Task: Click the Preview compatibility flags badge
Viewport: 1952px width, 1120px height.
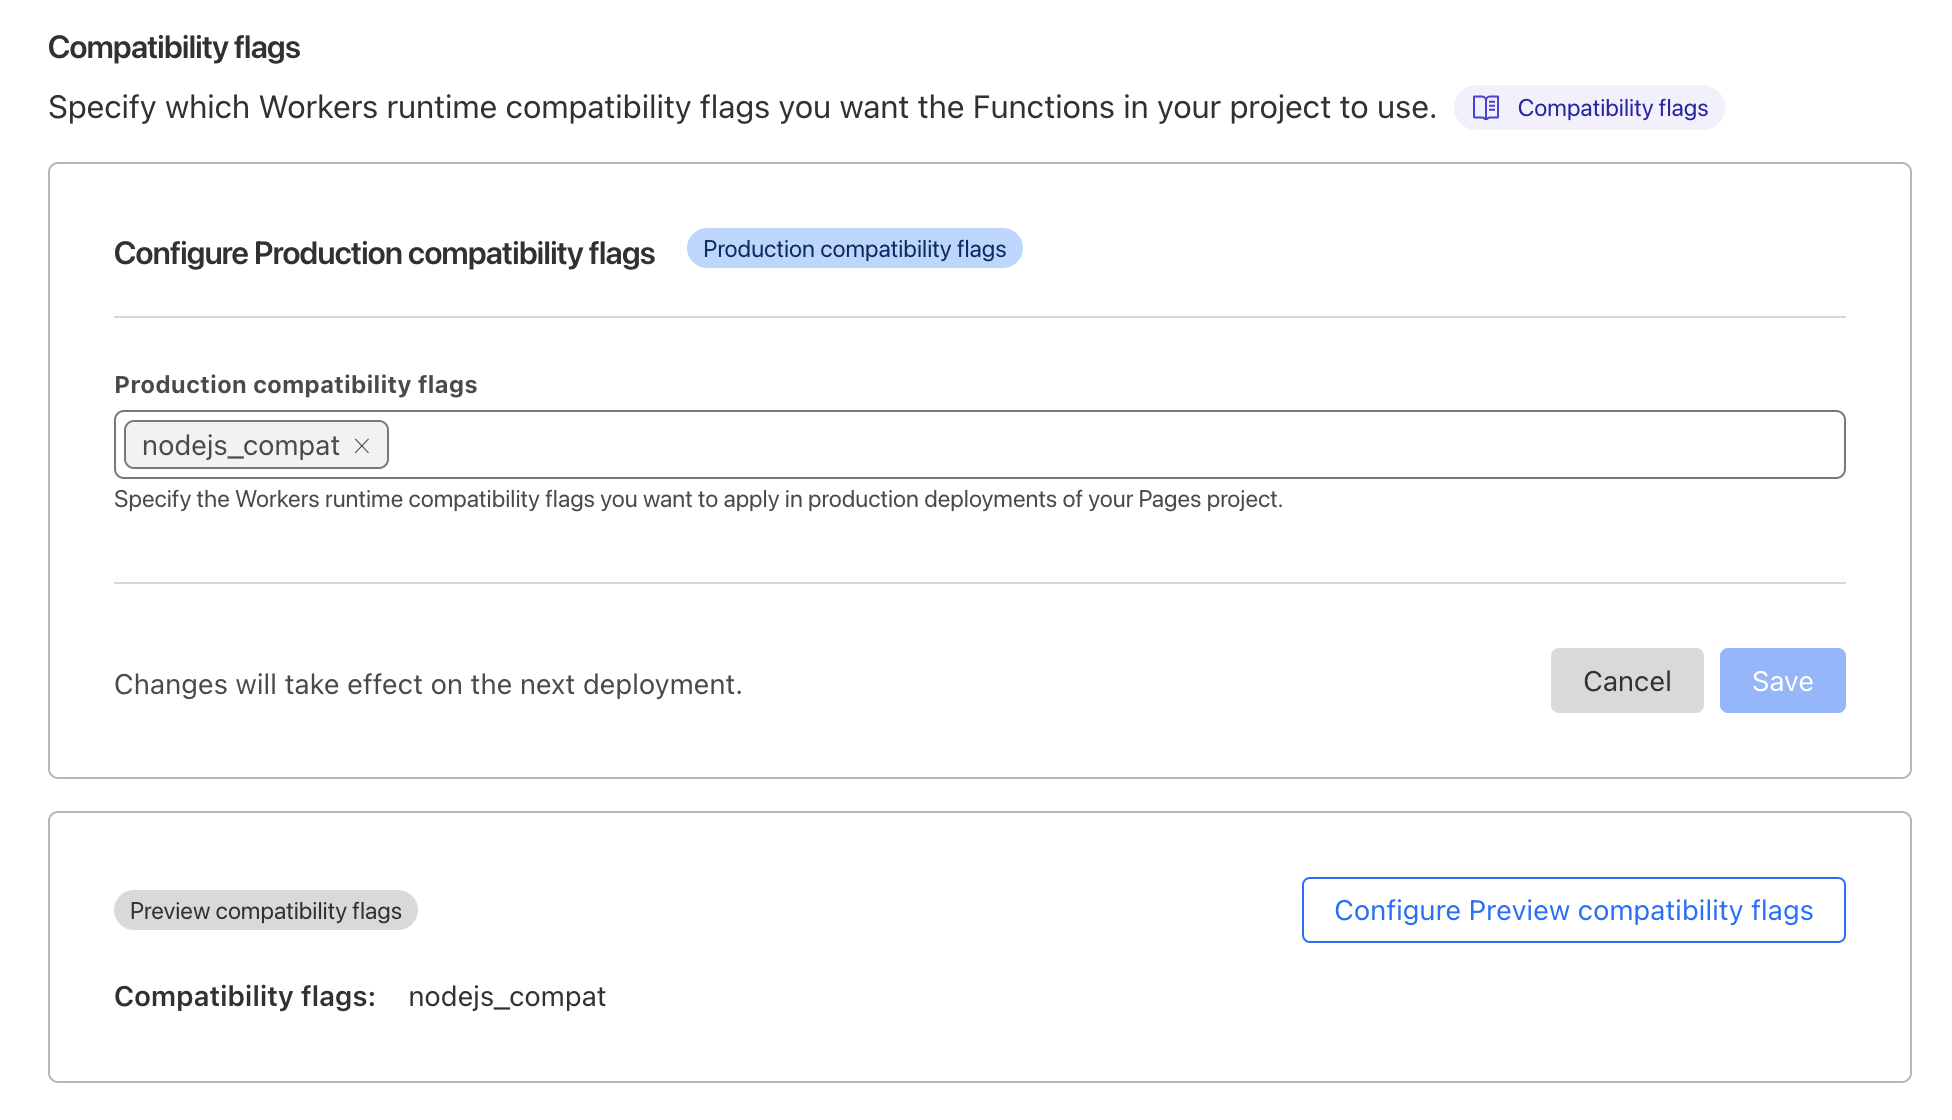Action: coord(265,910)
